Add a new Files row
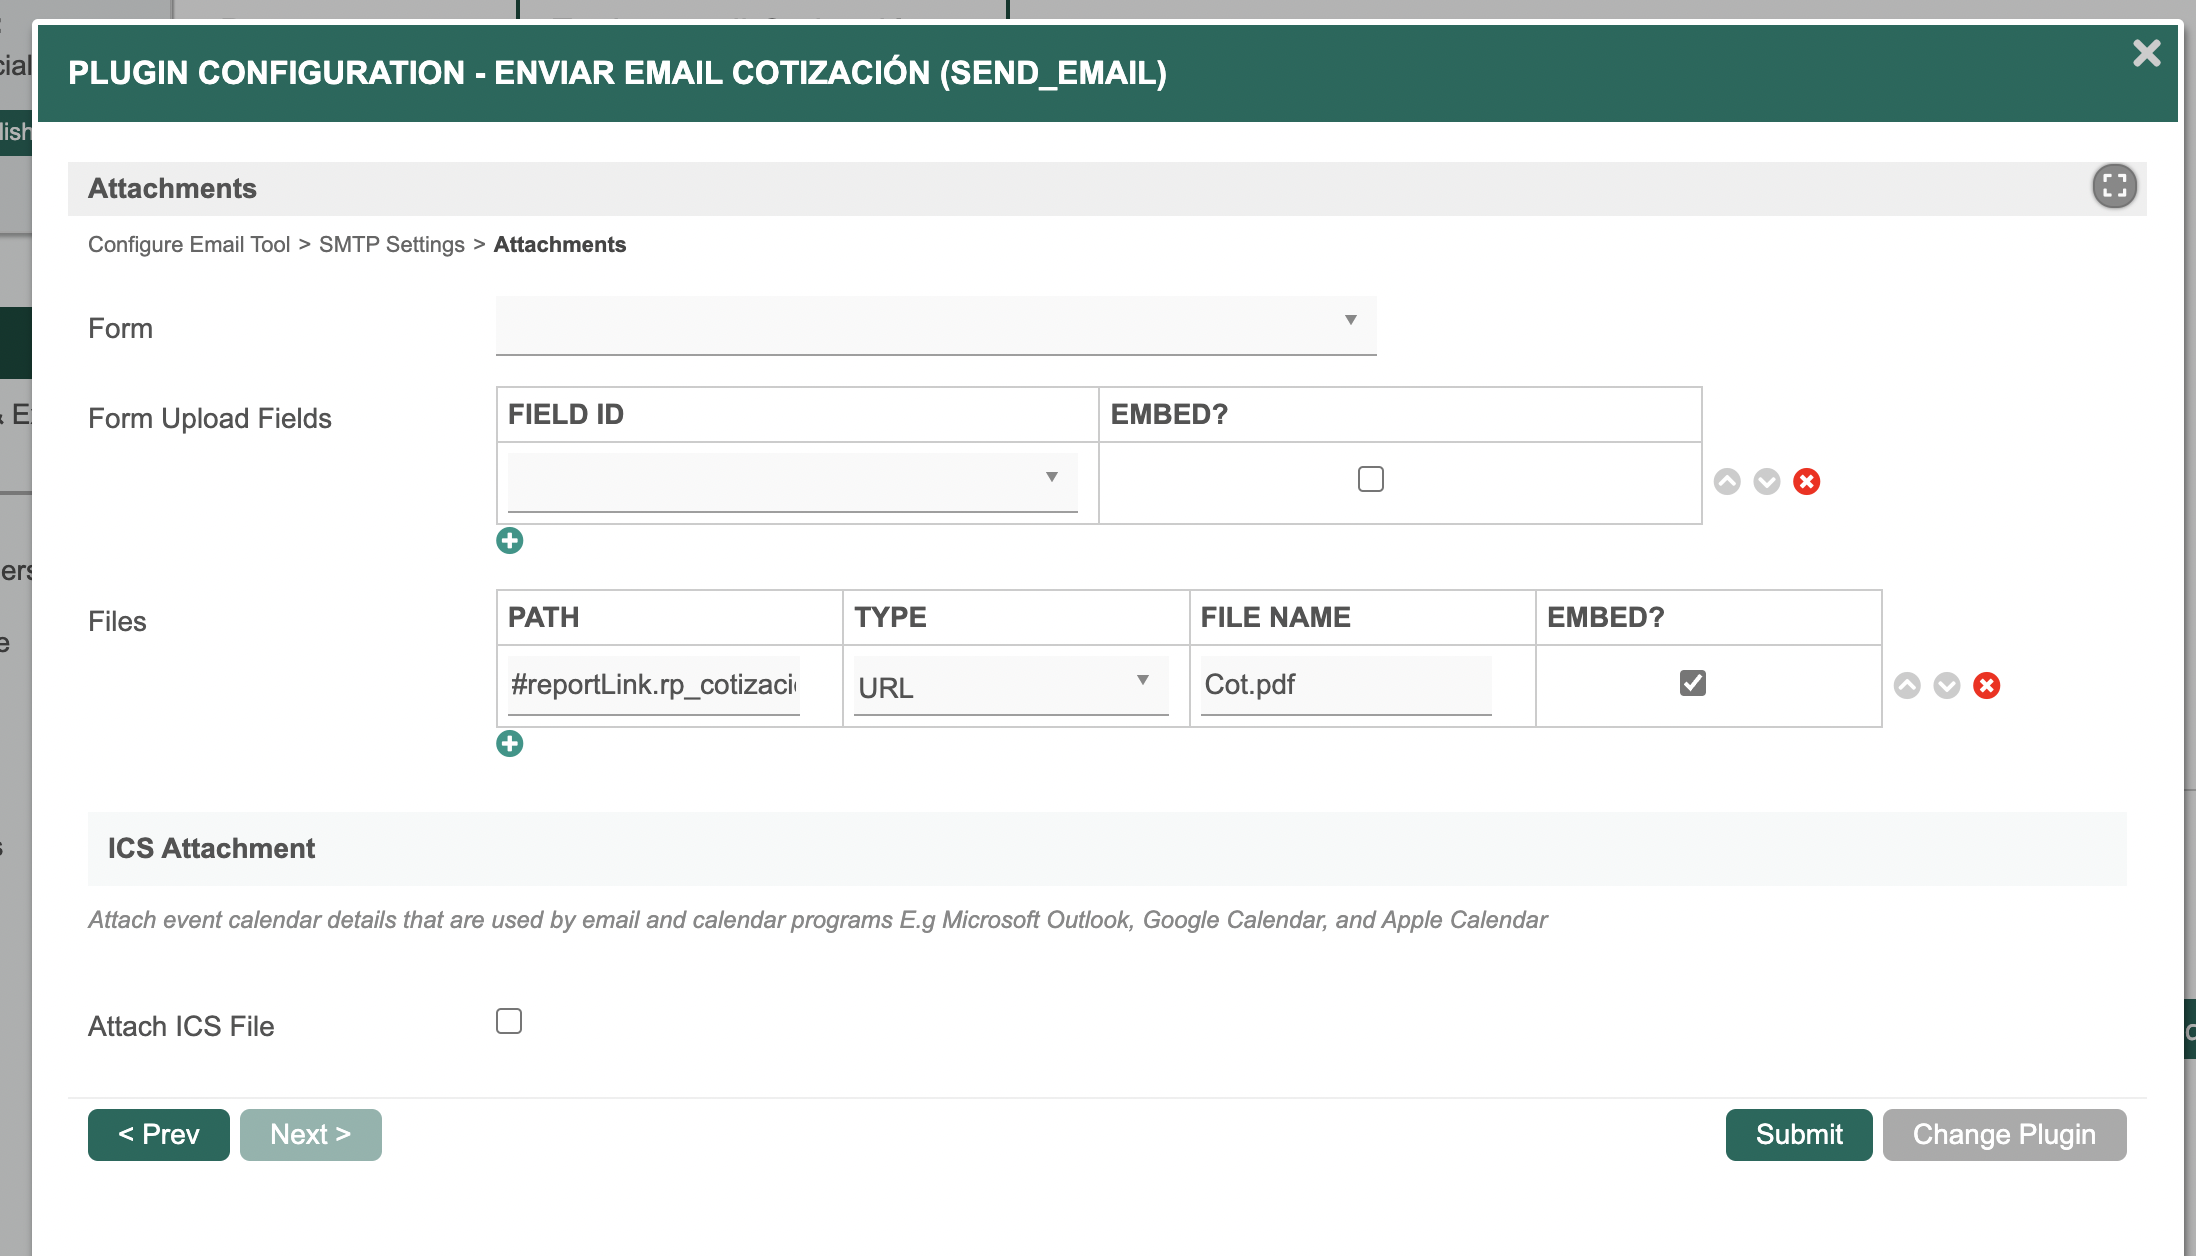The width and height of the screenshot is (2196, 1256). click(x=509, y=744)
